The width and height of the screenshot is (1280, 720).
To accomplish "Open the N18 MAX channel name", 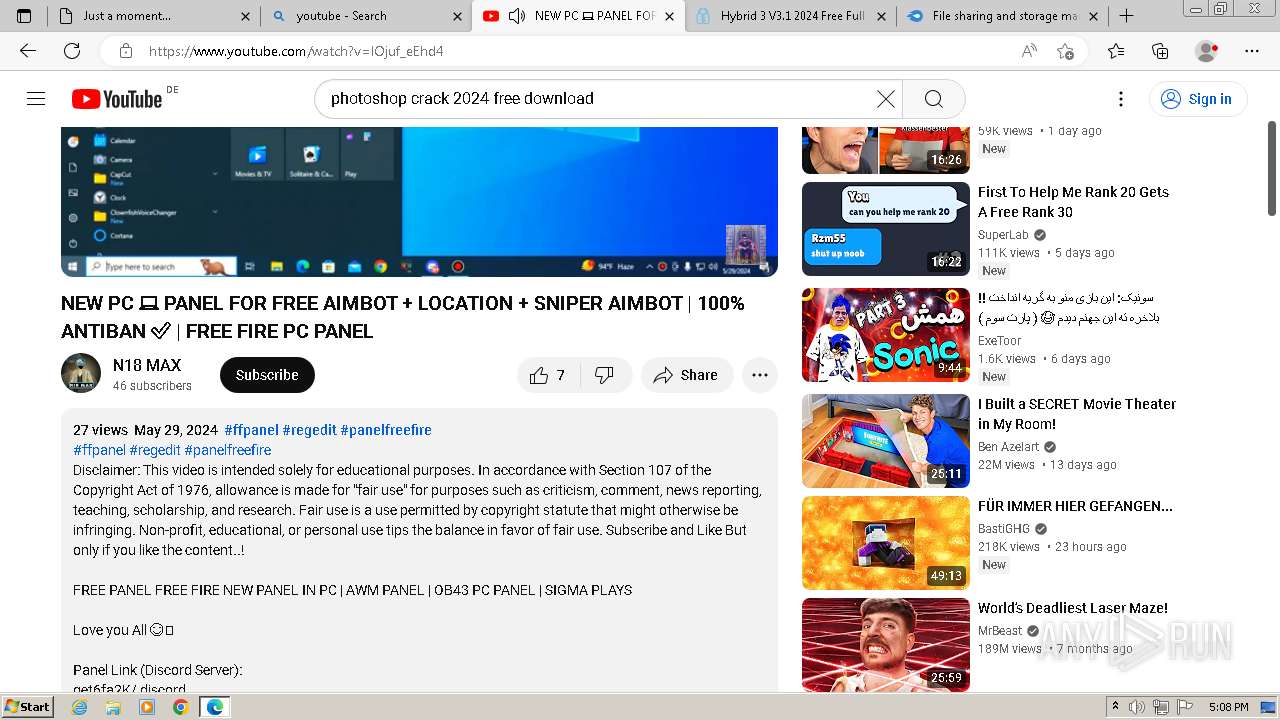I will [147, 365].
